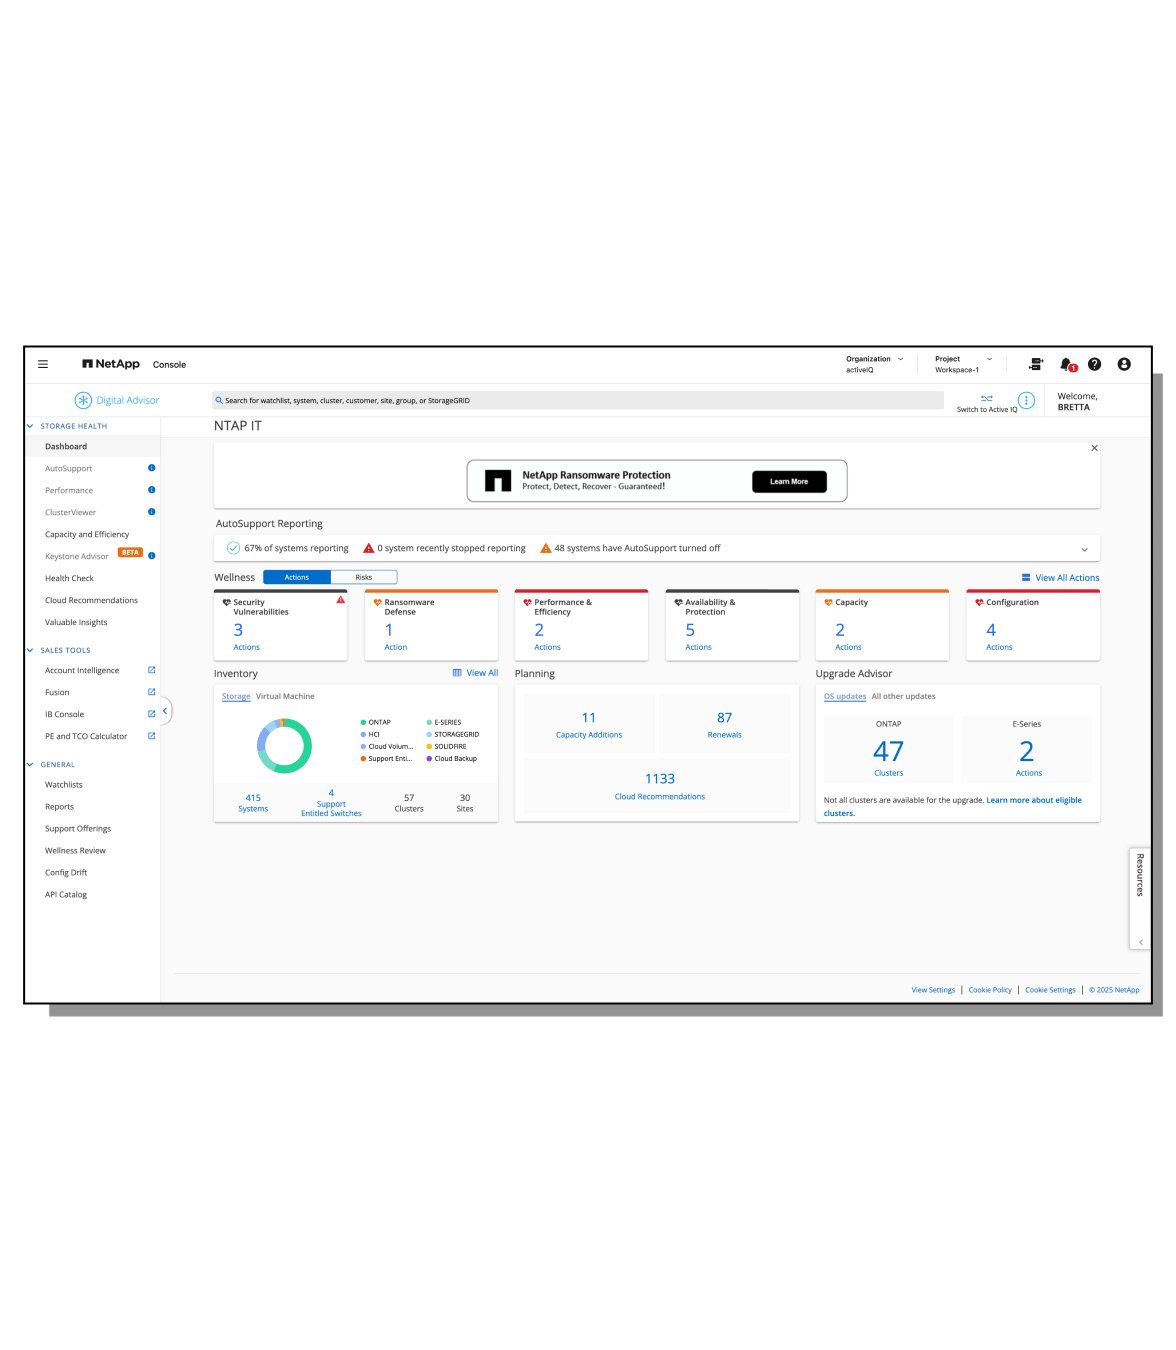The height and width of the screenshot is (1350, 1176).
Task: Click the orange triangle for AutoSupport turned off
Action: tap(546, 548)
